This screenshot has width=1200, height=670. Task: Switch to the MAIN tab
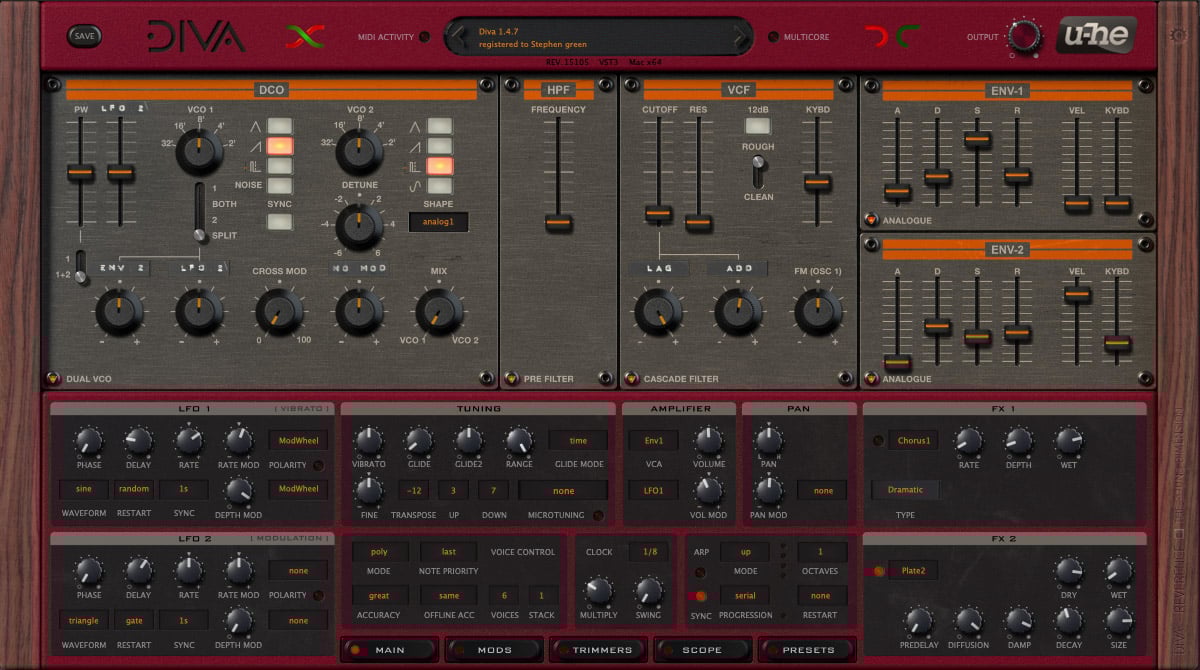(389, 650)
